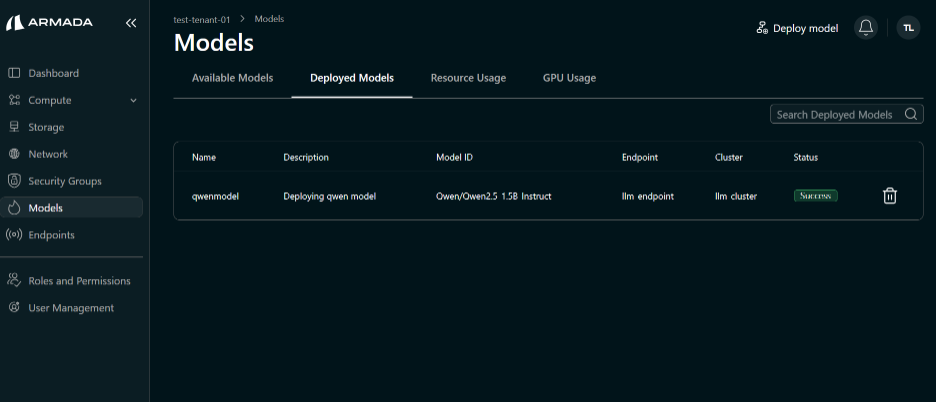Viewport: 936px width, 402px height.
Task: Focus the Search Deployed Models field
Action: coord(834,115)
